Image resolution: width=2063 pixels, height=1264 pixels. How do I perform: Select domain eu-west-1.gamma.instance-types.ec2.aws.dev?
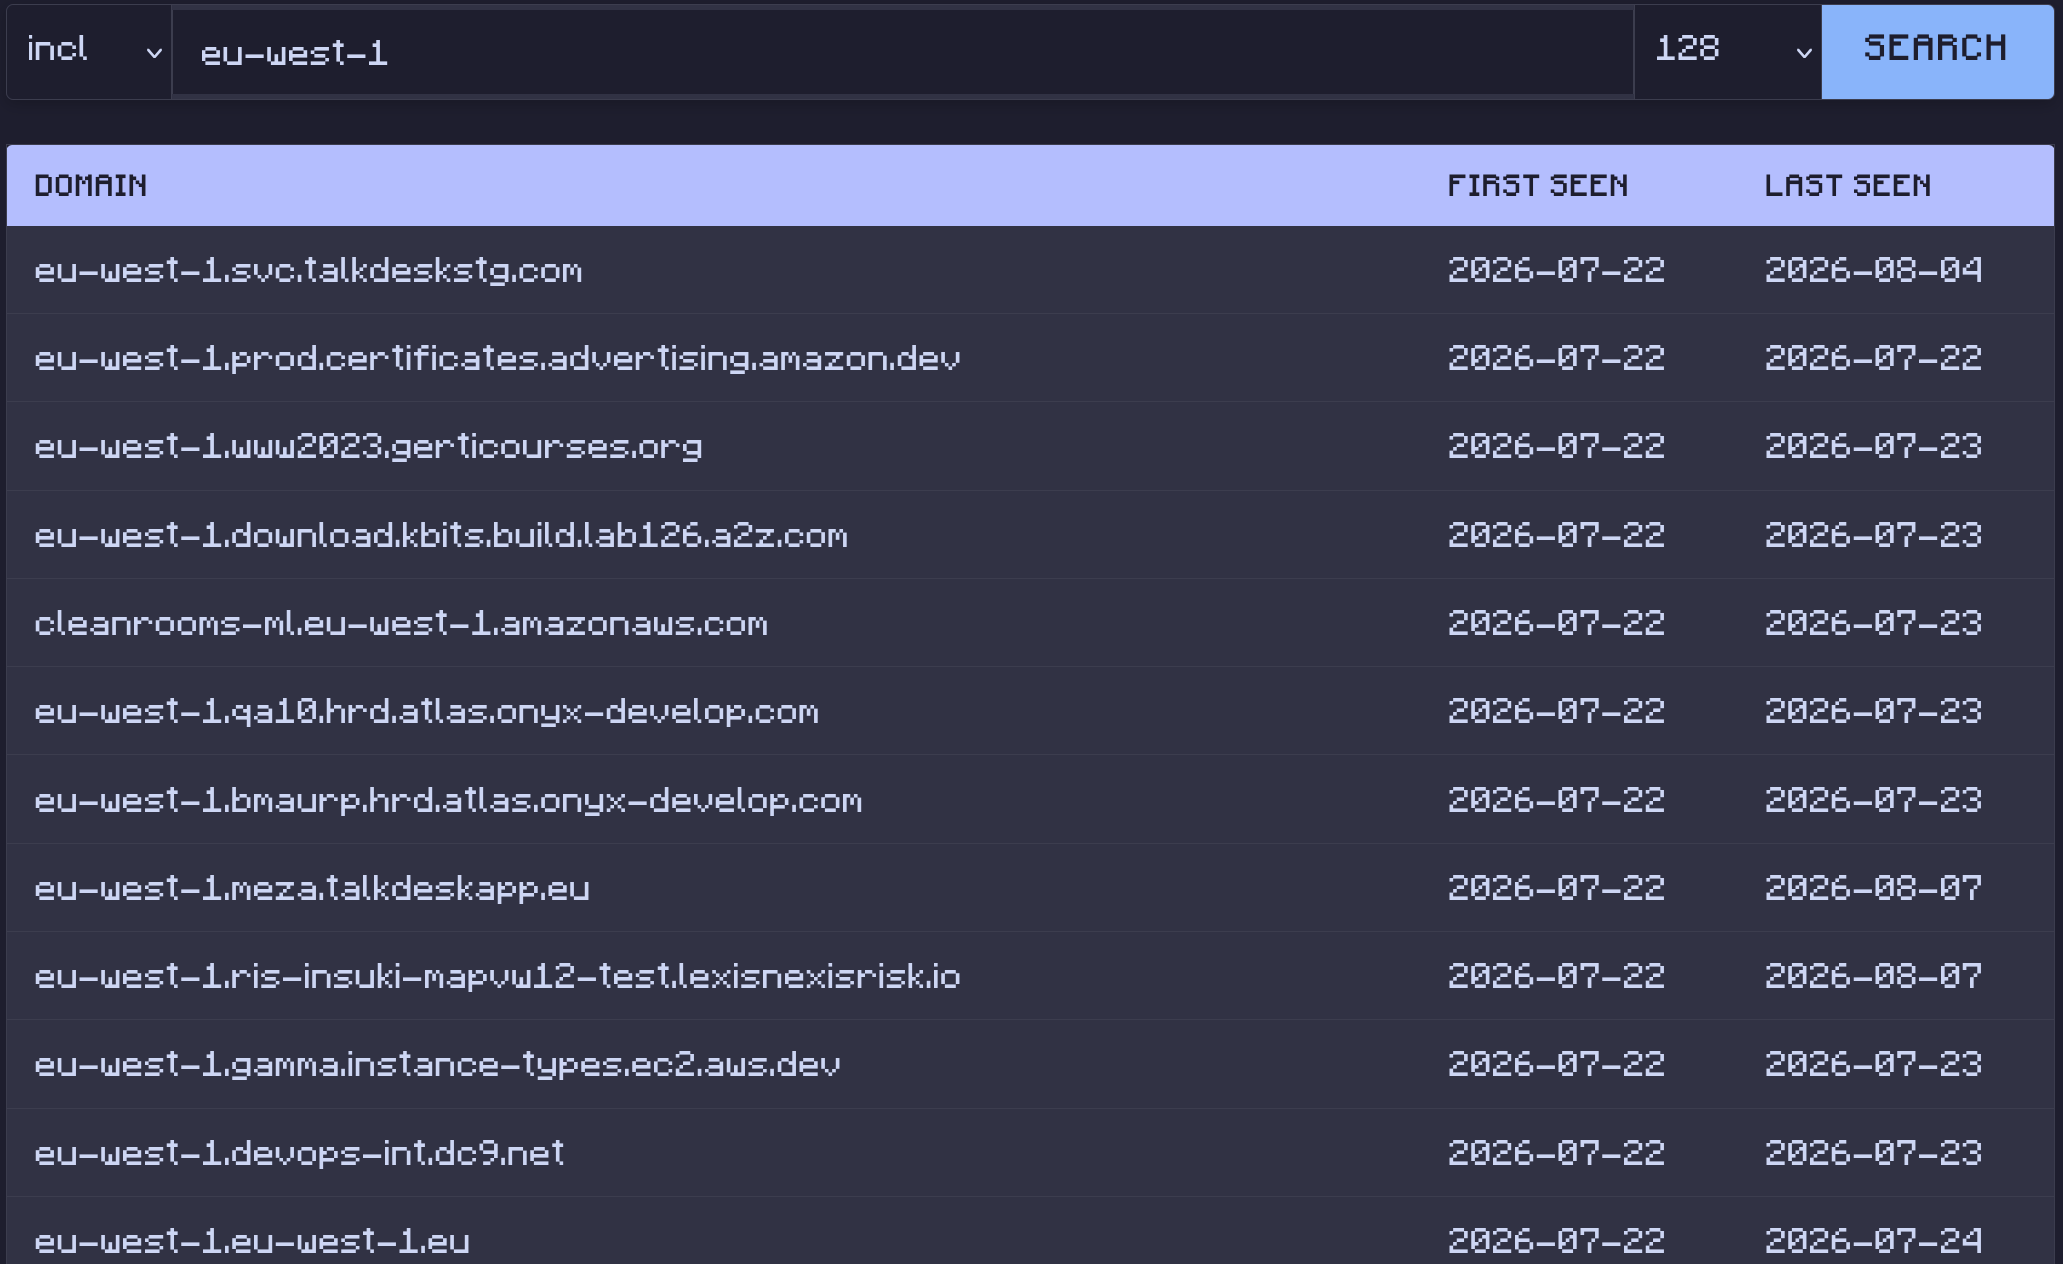pyautogui.click(x=437, y=1064)
